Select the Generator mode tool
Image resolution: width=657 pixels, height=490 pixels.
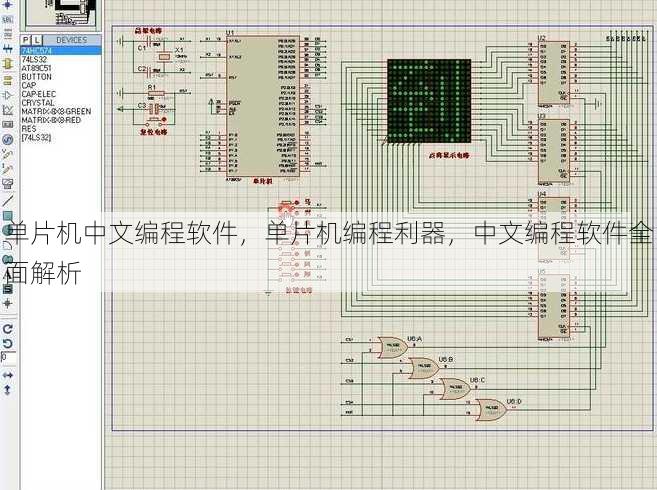coord(7,139)
